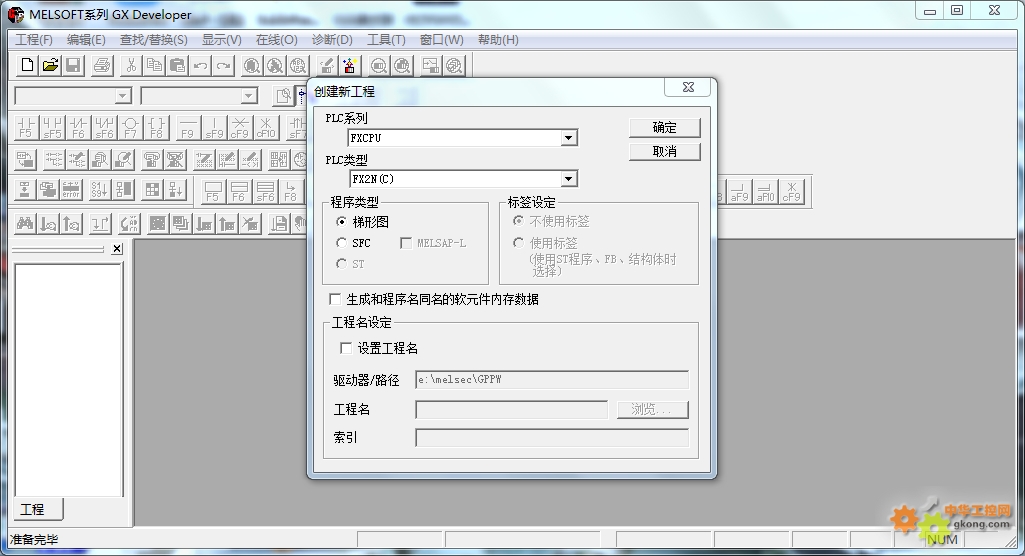Image resolution: width=1025 pixels, height=556 pixels.
Task: Open the 窗口(W) menu
Action: tap(442, 40)
